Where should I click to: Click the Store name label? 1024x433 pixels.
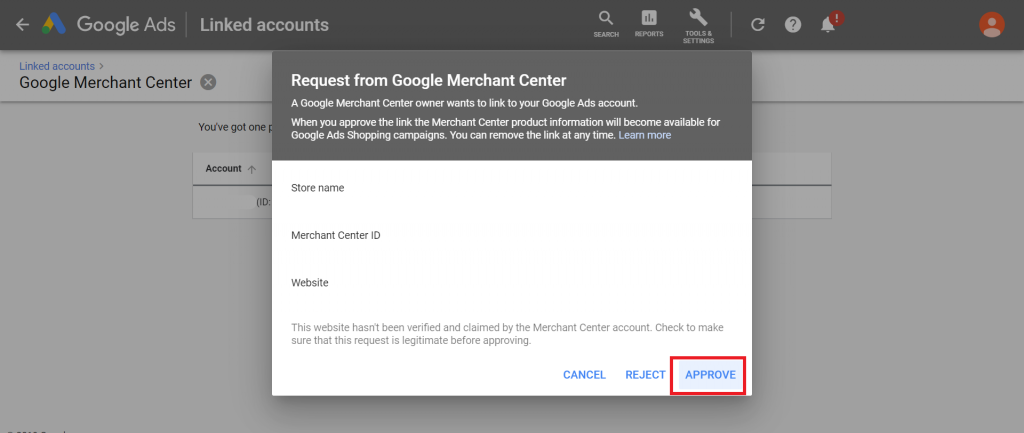pyautogui.click(x=317, y=188)
